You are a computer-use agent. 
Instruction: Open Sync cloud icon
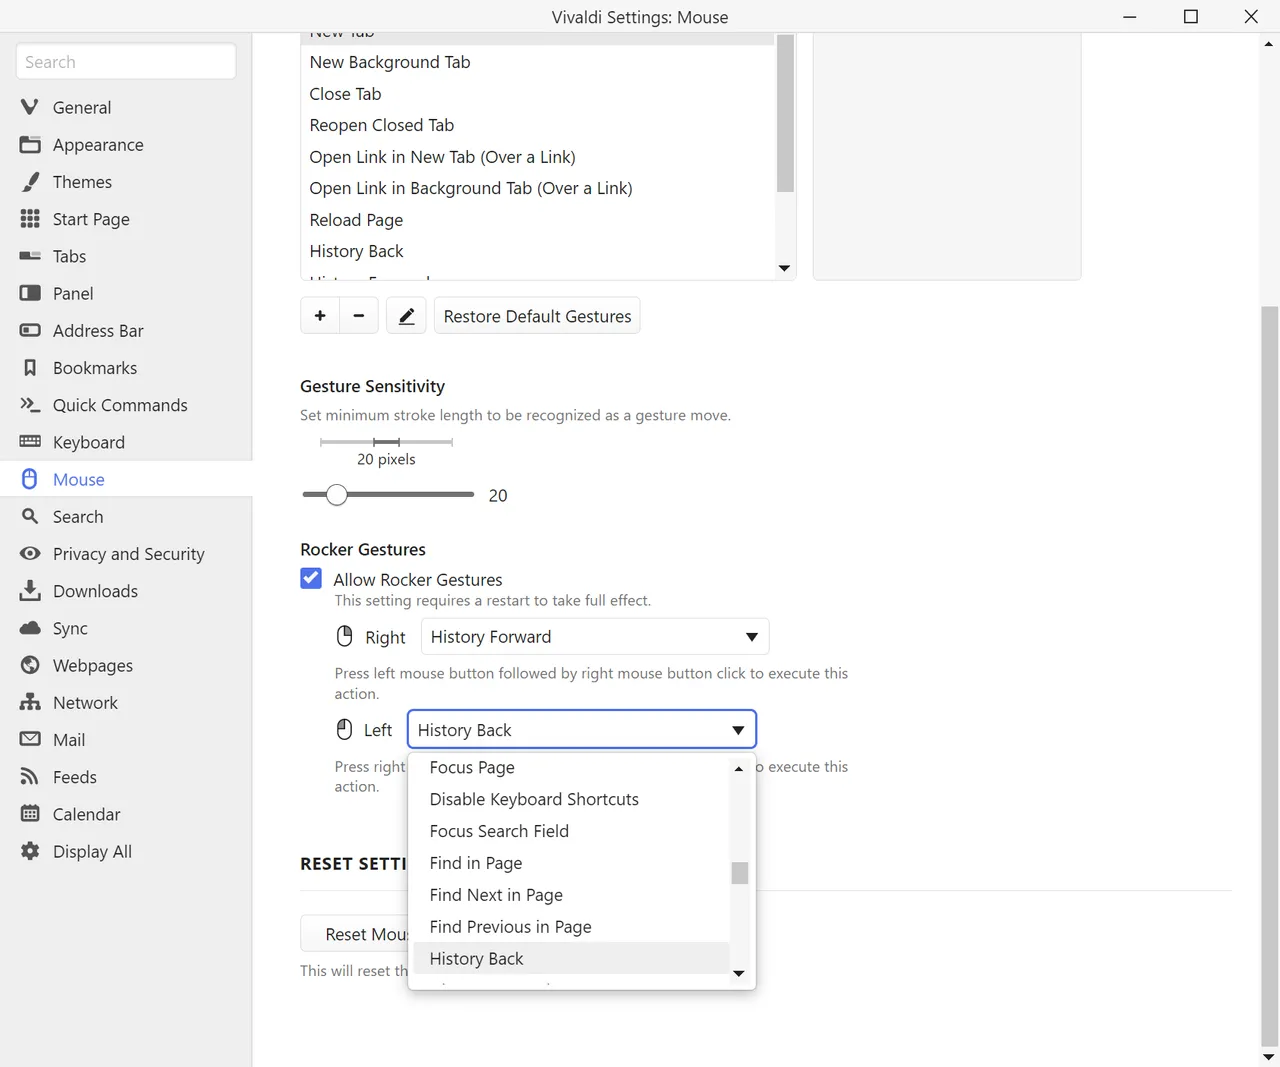(x=30, y=627)
